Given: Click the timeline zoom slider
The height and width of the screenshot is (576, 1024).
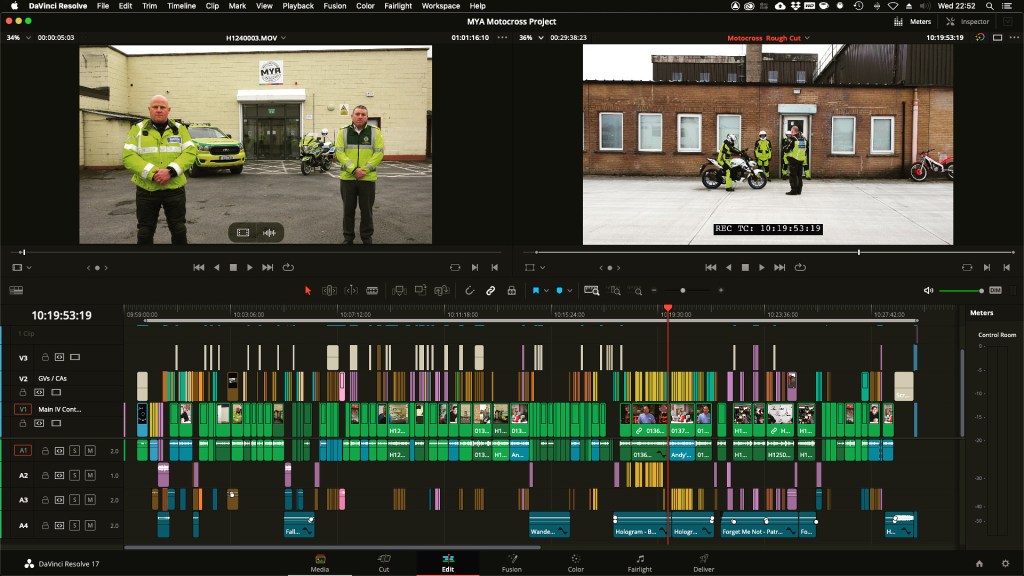Looking at the screenshot, I should (683, 290).
